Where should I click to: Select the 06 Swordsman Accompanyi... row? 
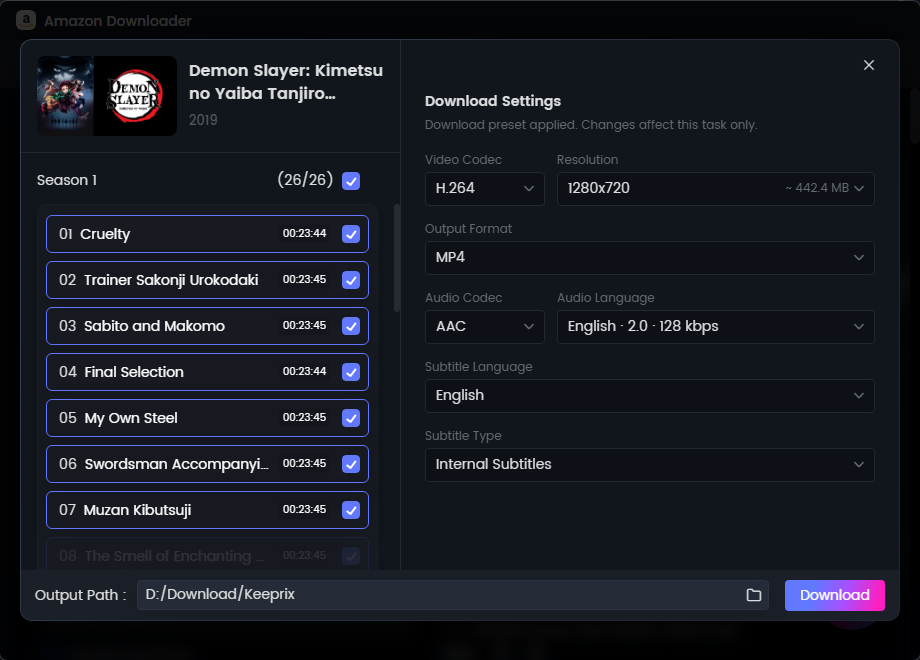coord(207,464)
